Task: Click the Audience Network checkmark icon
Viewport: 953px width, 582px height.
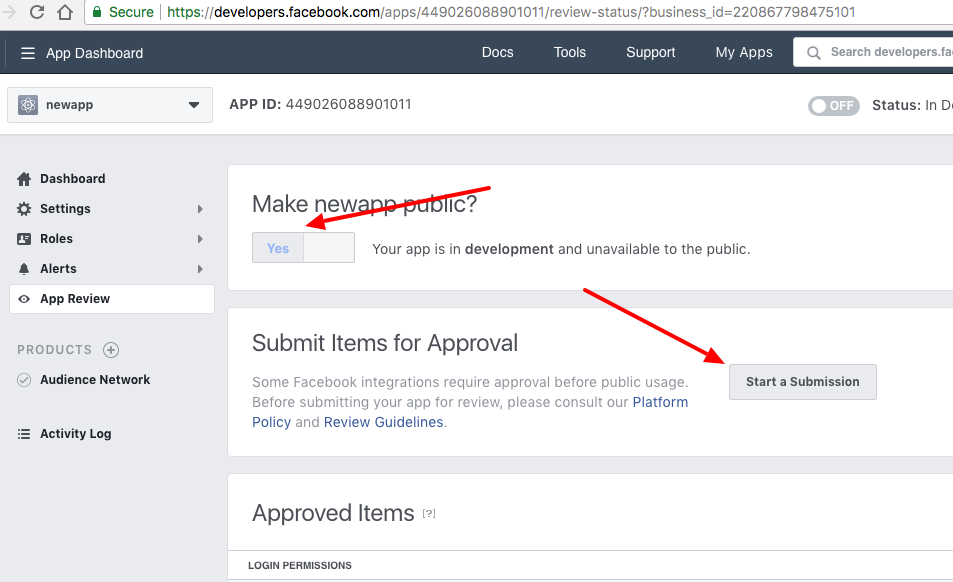Action: [24, 380]
